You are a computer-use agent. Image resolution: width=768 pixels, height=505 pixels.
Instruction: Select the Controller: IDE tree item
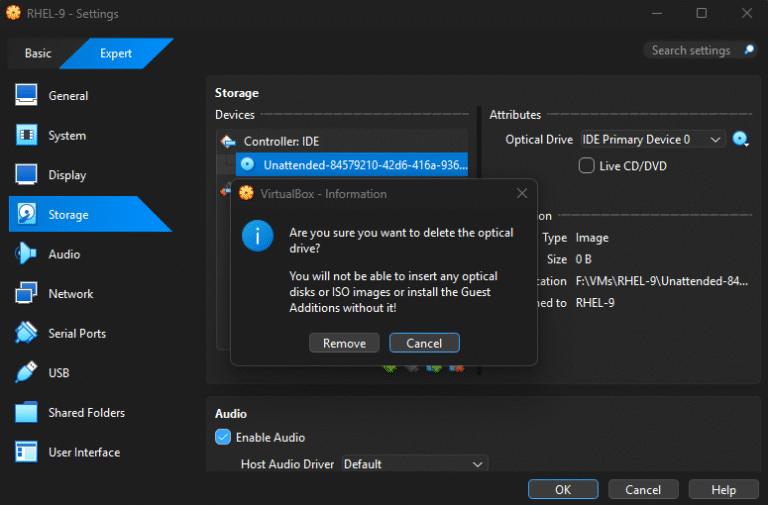pyautogui.click(x=281, y=142)
